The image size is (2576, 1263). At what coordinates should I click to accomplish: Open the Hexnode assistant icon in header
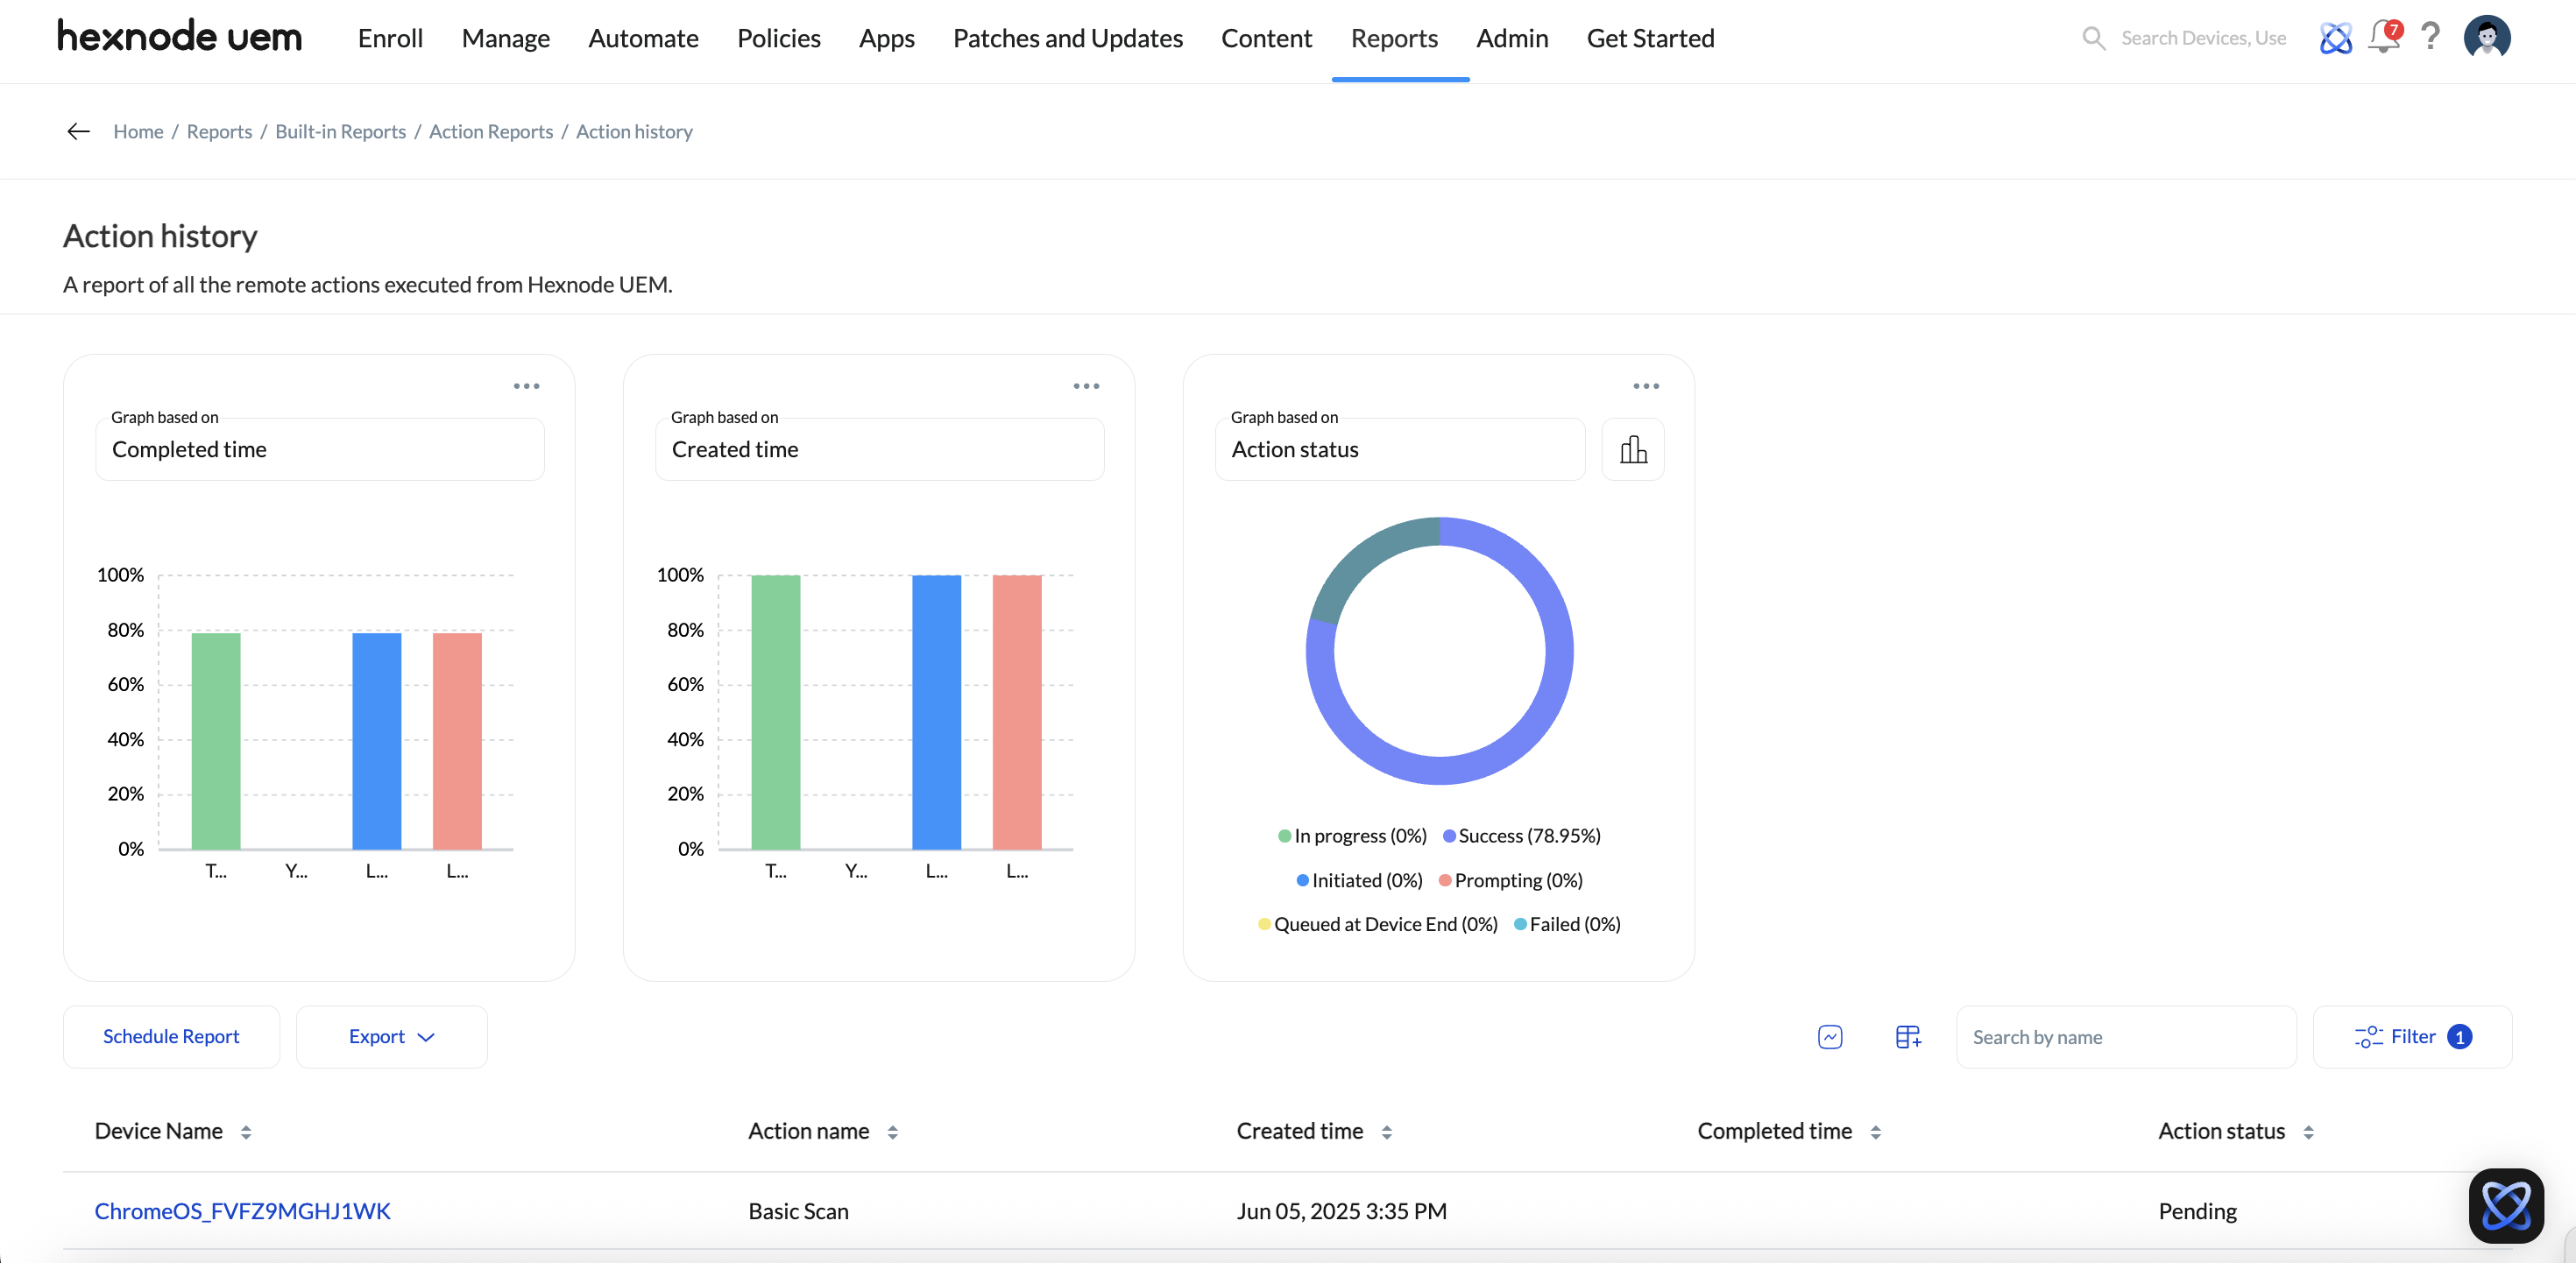[2335, 38]
